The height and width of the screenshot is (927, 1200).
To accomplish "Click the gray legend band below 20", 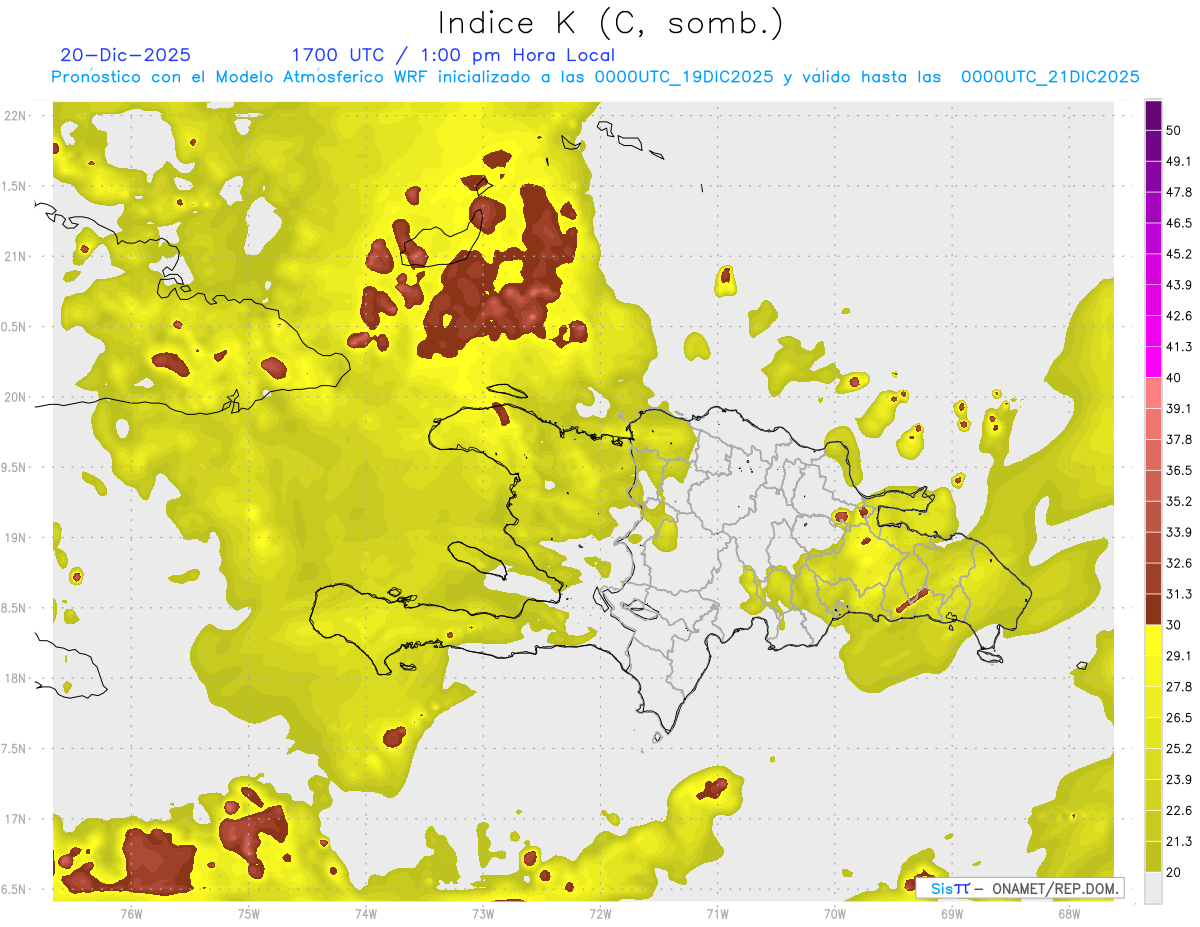I will [1154, 887].
